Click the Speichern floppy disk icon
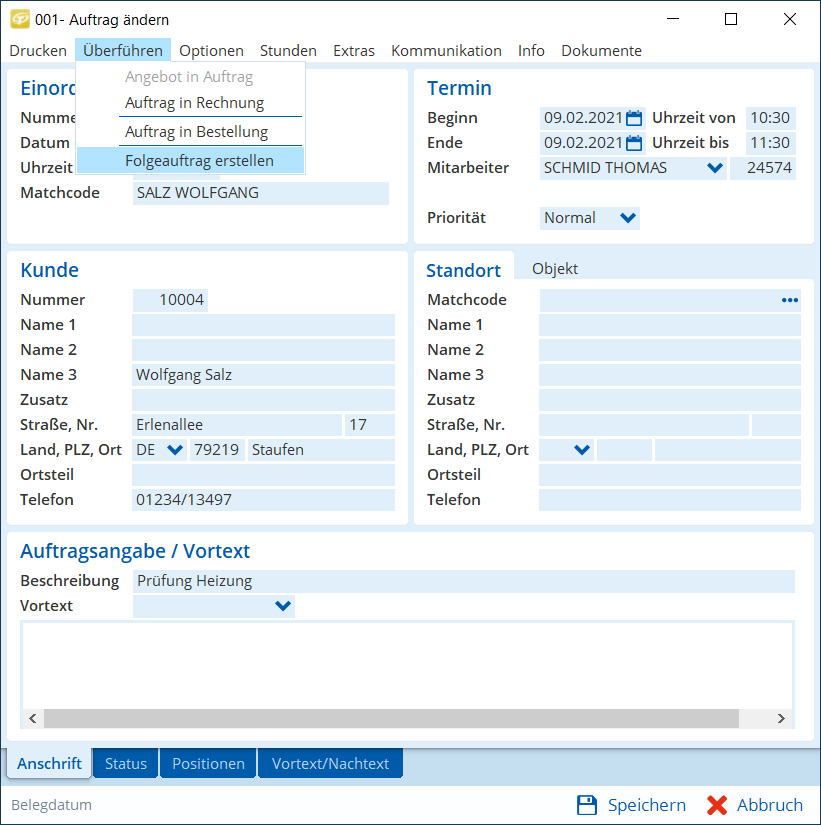Screen dimensions: 821x825 [x=587, y=805]
